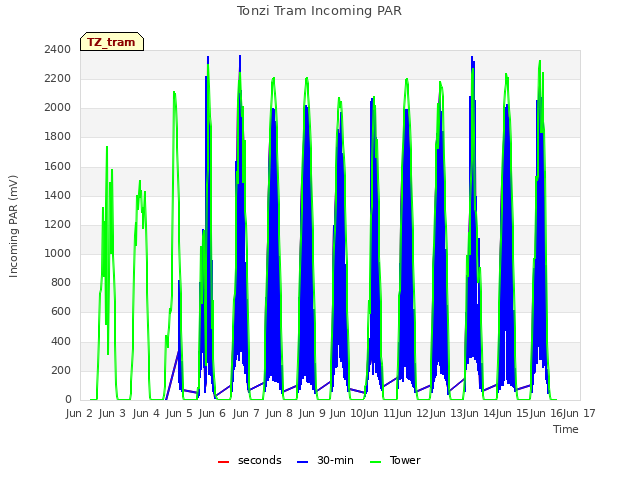Click the 1600 y-axis tick value
Screen dimensions: 640x480
(58, 167)
